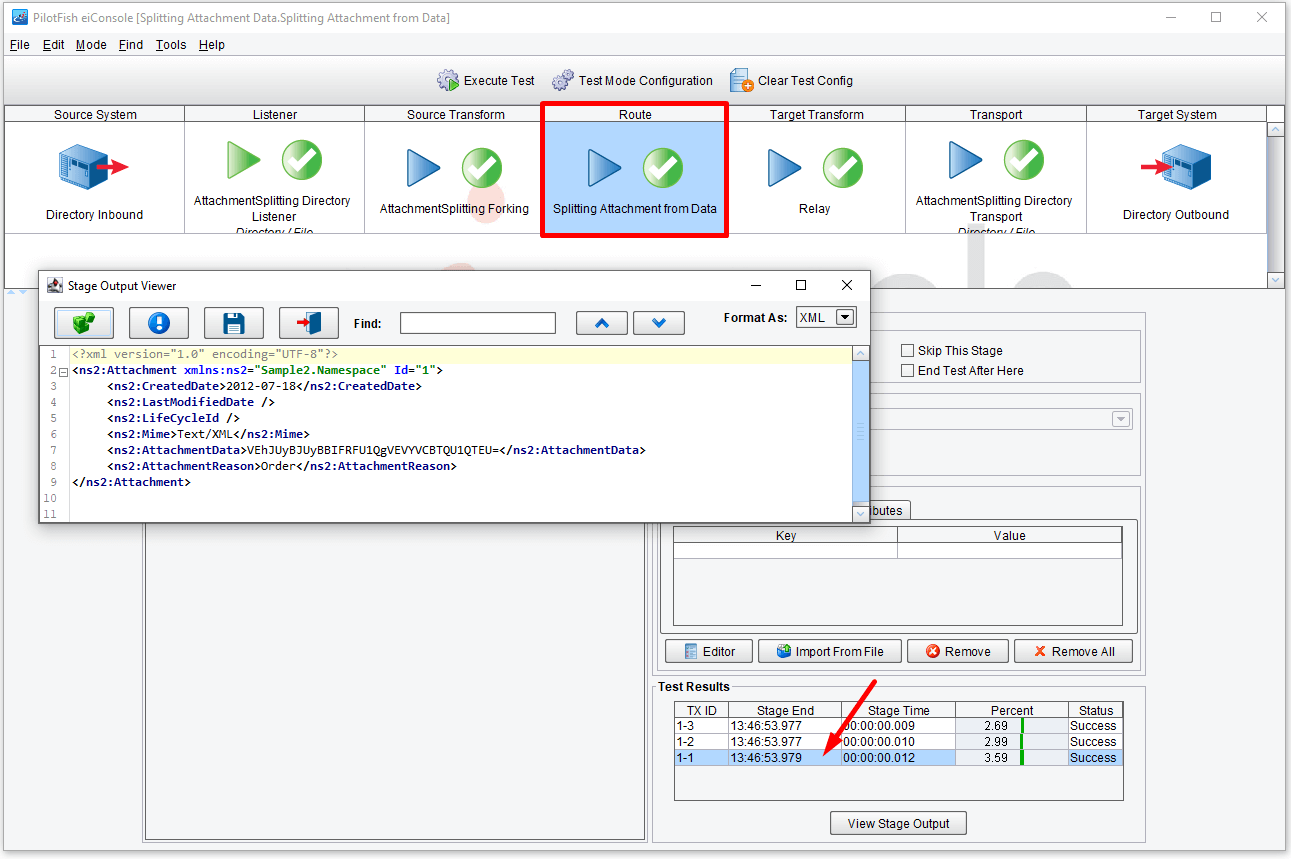Open Test Mode Configuration
The height and width of the screenshot is (859, 1291).
click(632, 81)
